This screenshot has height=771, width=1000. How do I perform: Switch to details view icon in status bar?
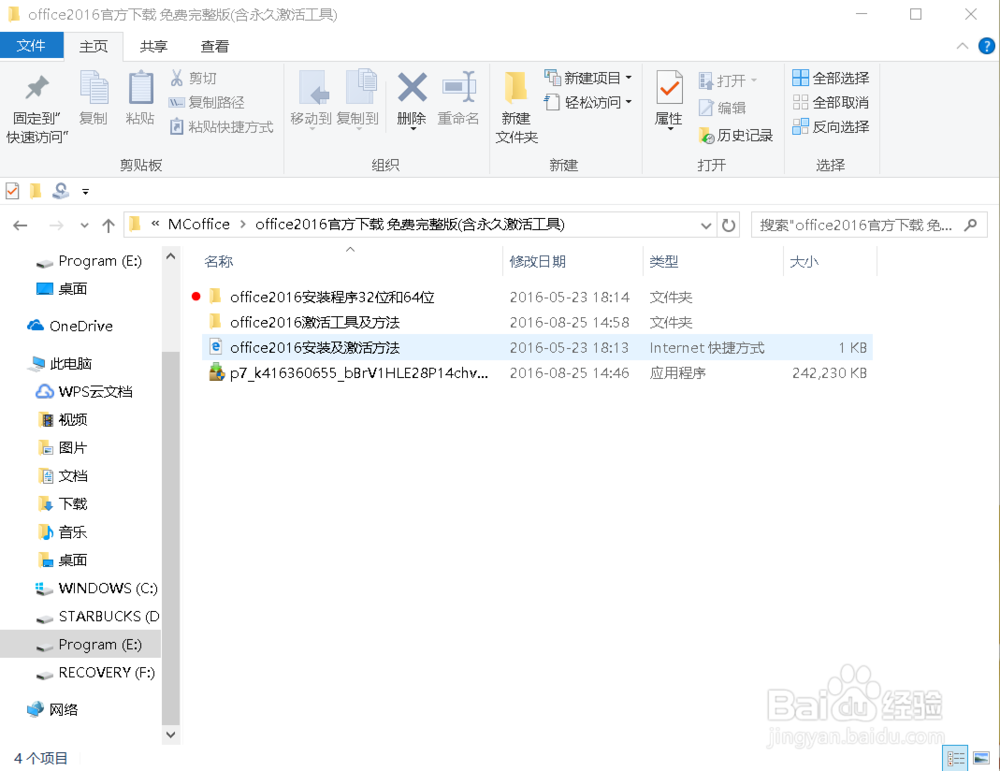pyautogui.click(x=955, y=758)
